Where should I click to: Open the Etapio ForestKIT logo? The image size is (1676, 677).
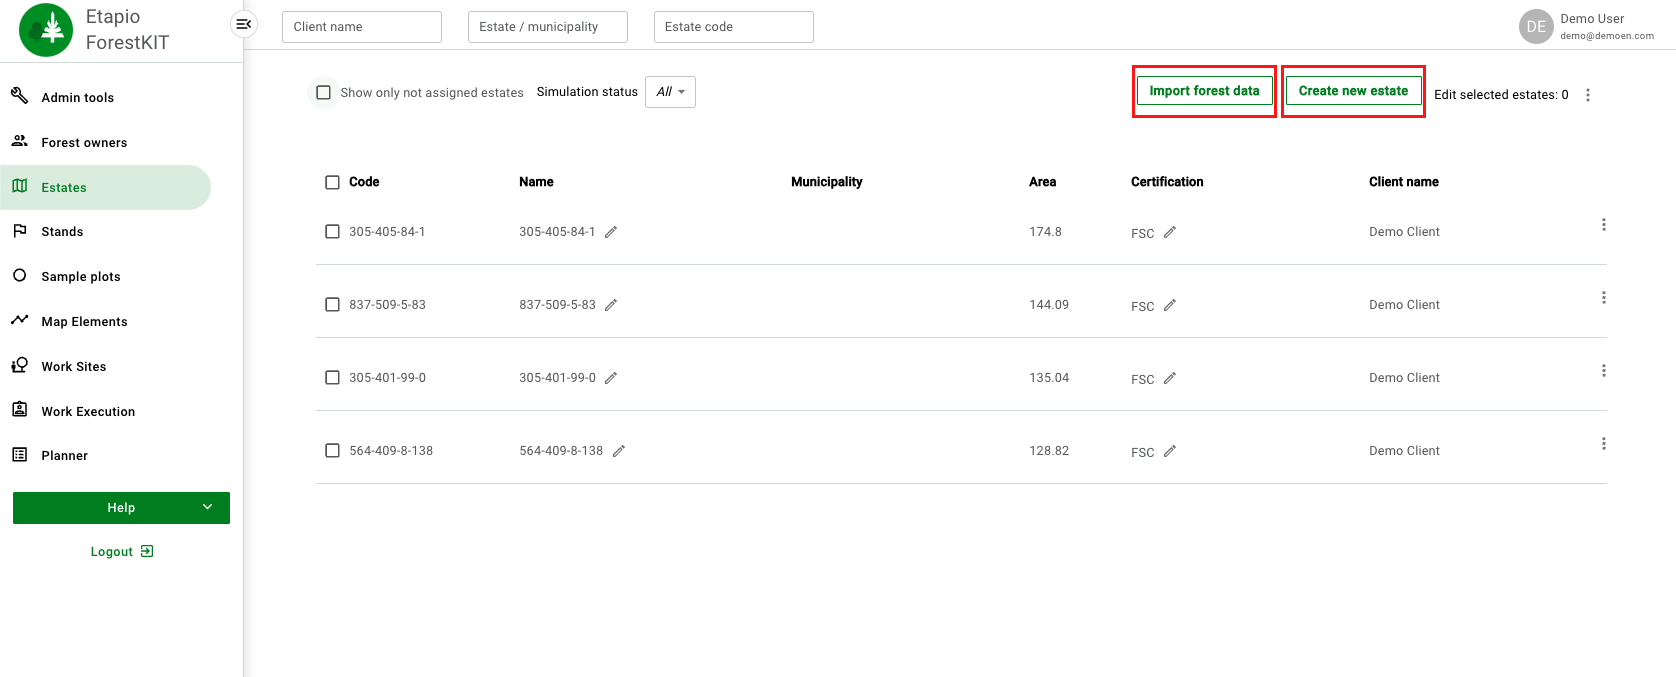46,30
